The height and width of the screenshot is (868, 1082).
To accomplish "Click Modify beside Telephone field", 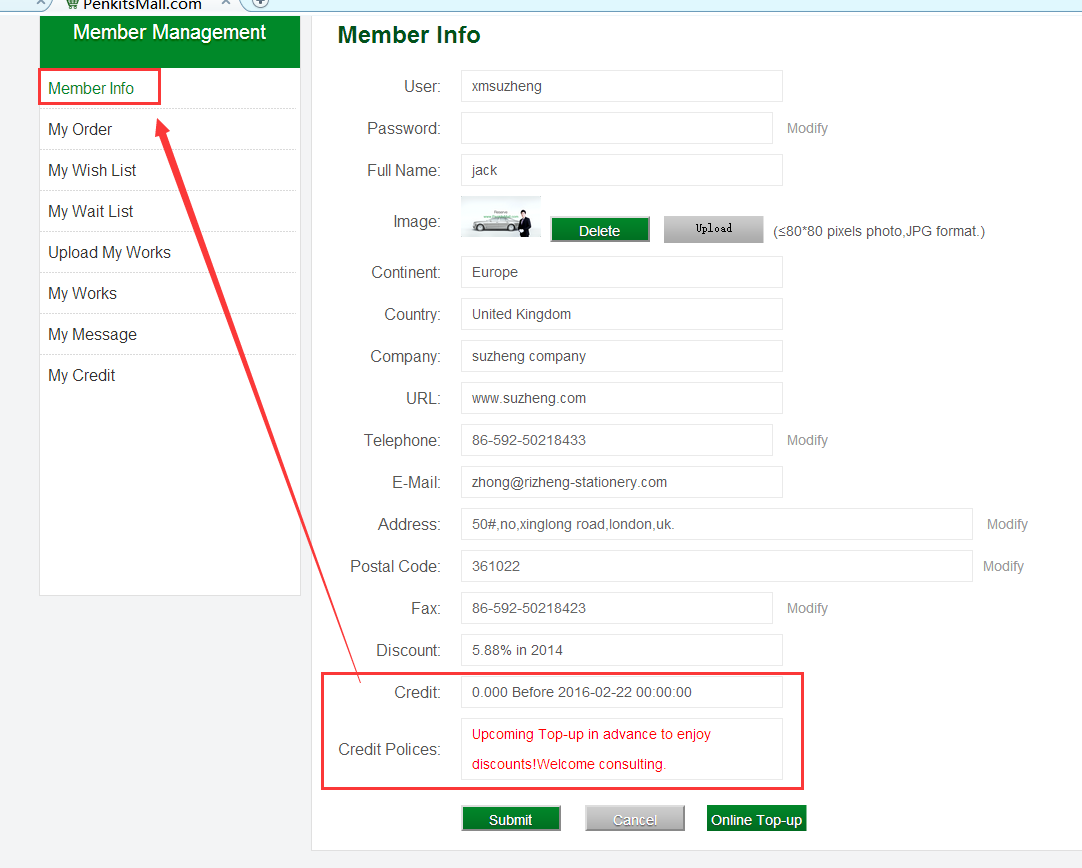I will pyautogui.click(x=807, y=440).
